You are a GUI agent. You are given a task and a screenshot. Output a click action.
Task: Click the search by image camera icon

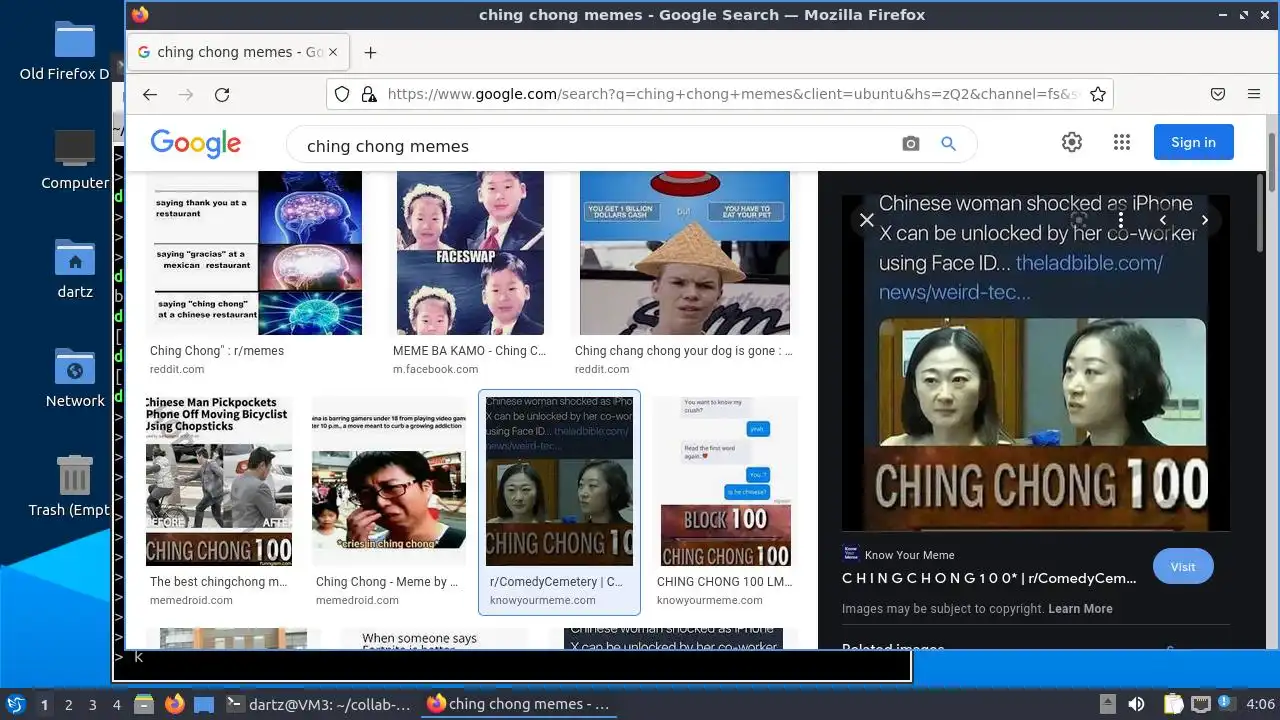(x=910, y=144)
